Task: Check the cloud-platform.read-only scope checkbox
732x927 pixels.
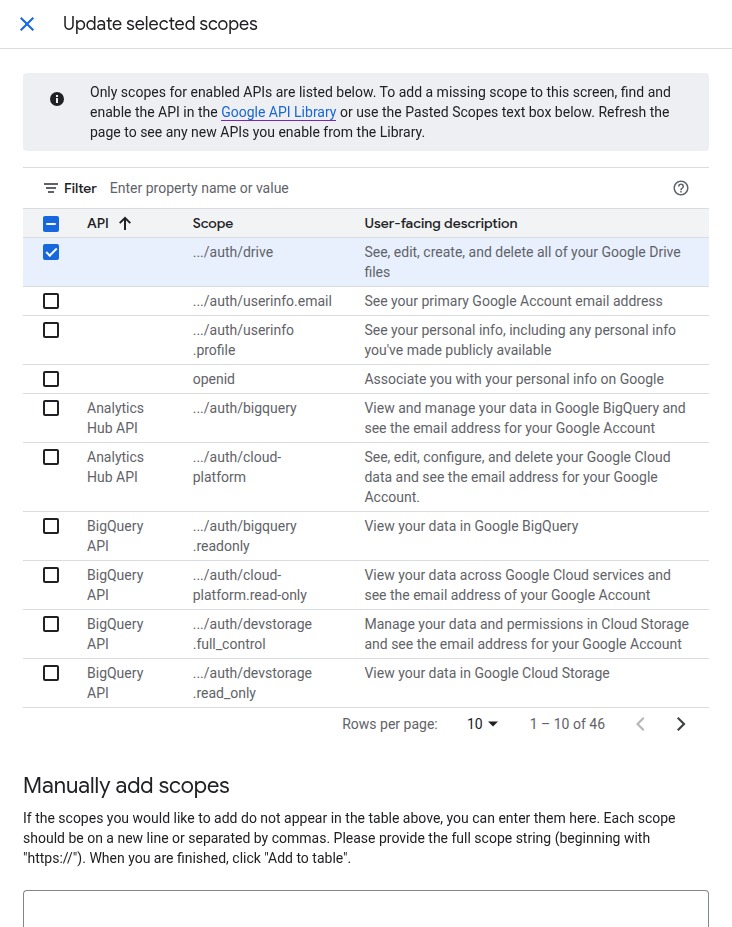Action: 51,575
